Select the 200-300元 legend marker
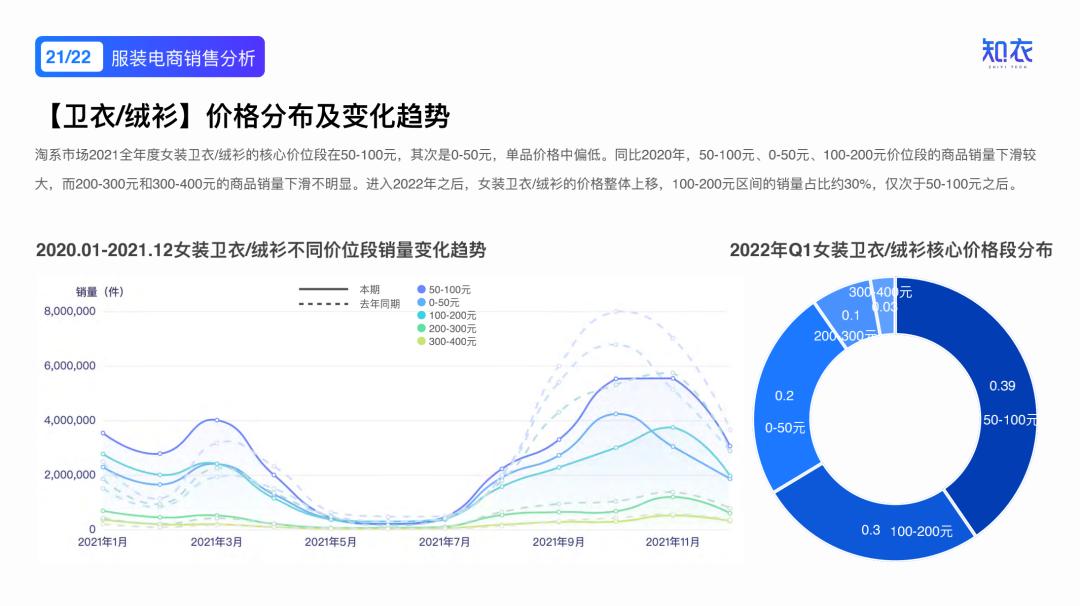 tap(421, 328)
